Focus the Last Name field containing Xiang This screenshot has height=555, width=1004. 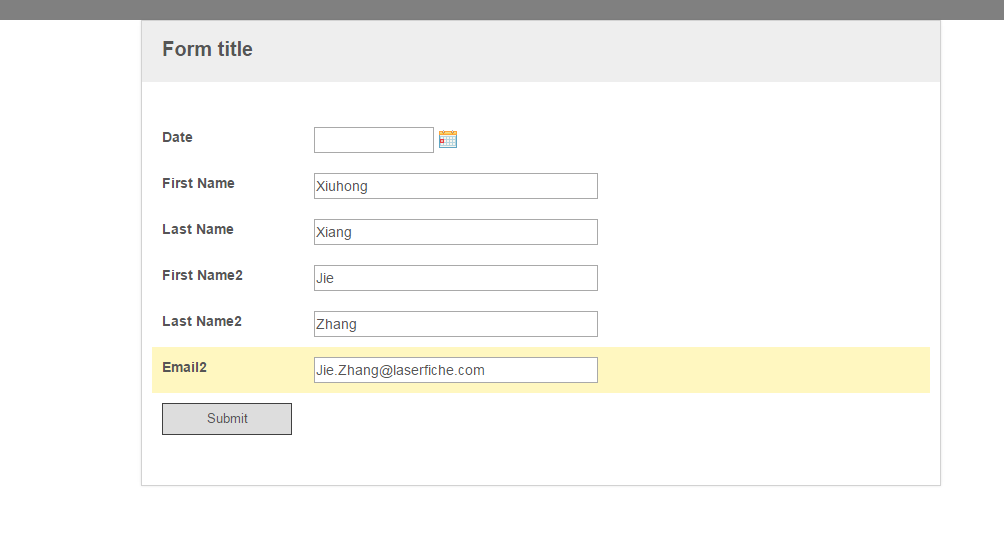coord(455,232)
